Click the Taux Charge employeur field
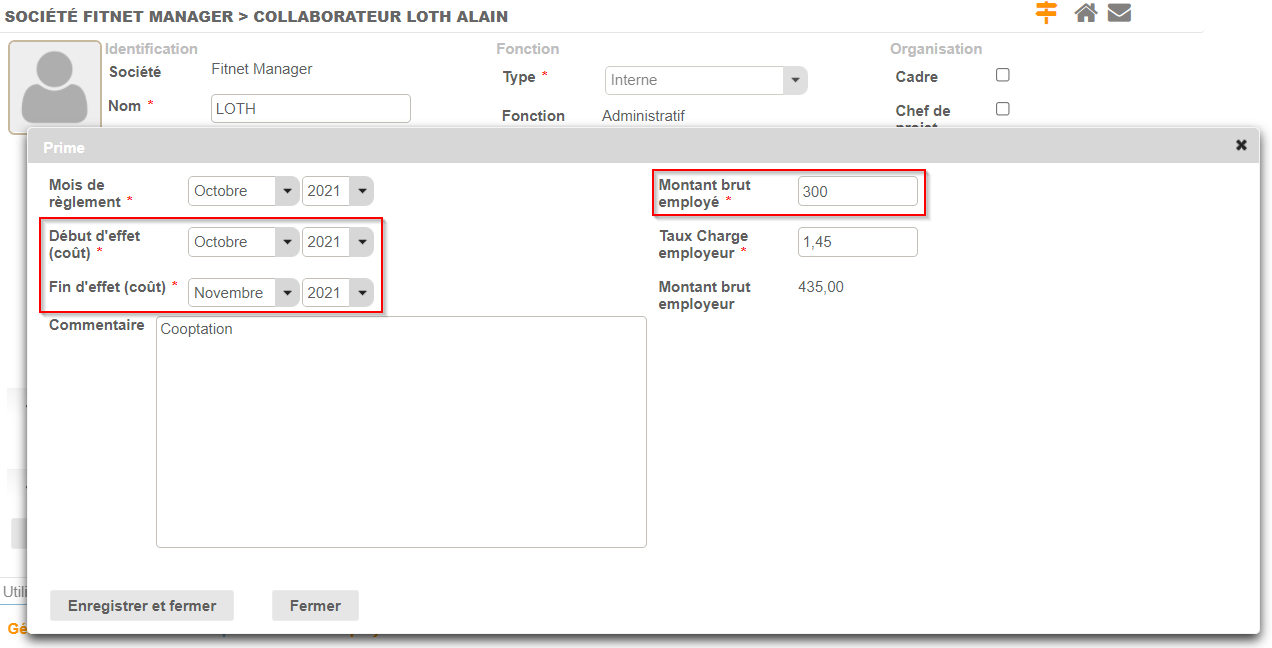Image resolution: width=1272 pixels, height=648 pixels. coord(857,242)
